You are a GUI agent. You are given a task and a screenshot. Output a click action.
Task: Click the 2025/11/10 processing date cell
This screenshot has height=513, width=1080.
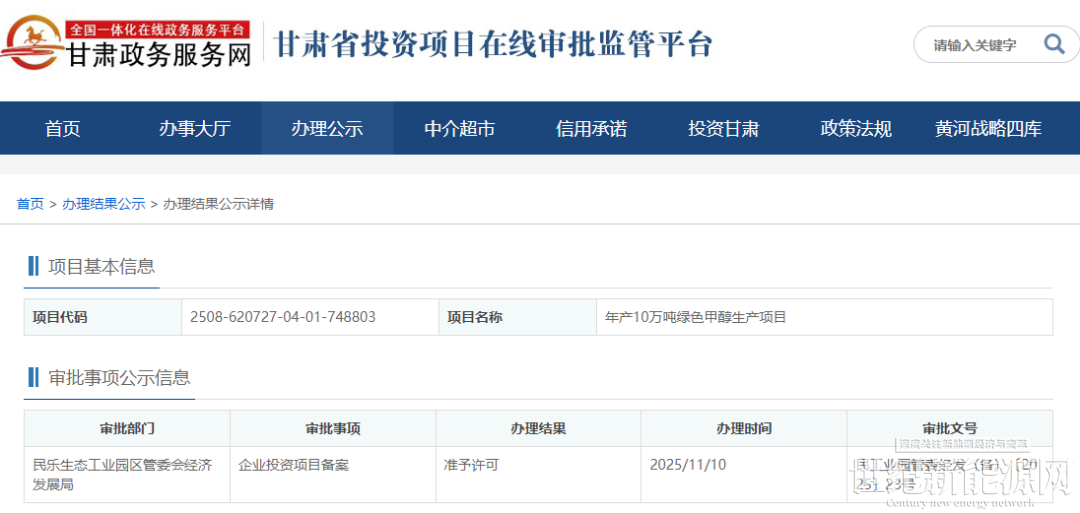pos(687,465)
